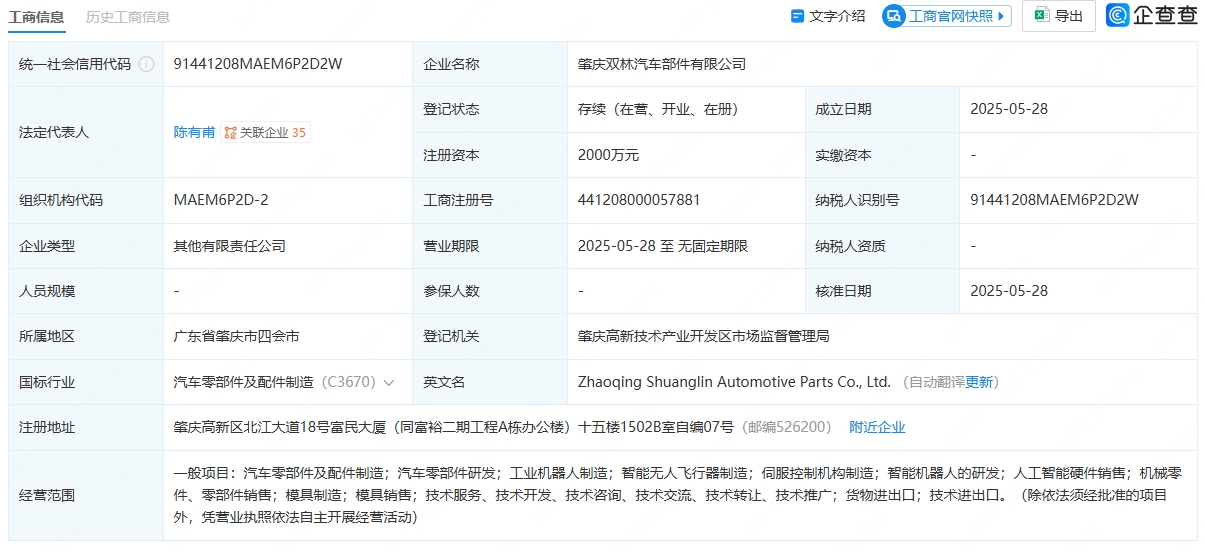This screenshot has height=552, width=1205.
Task: Click 更新 link beside English name
Action: [x=979, y=382]
